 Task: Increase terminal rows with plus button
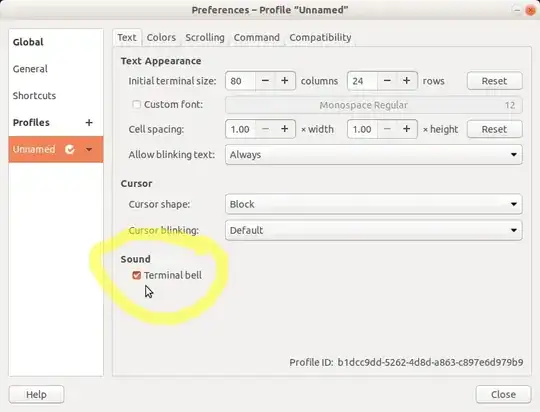pos(406,81)
